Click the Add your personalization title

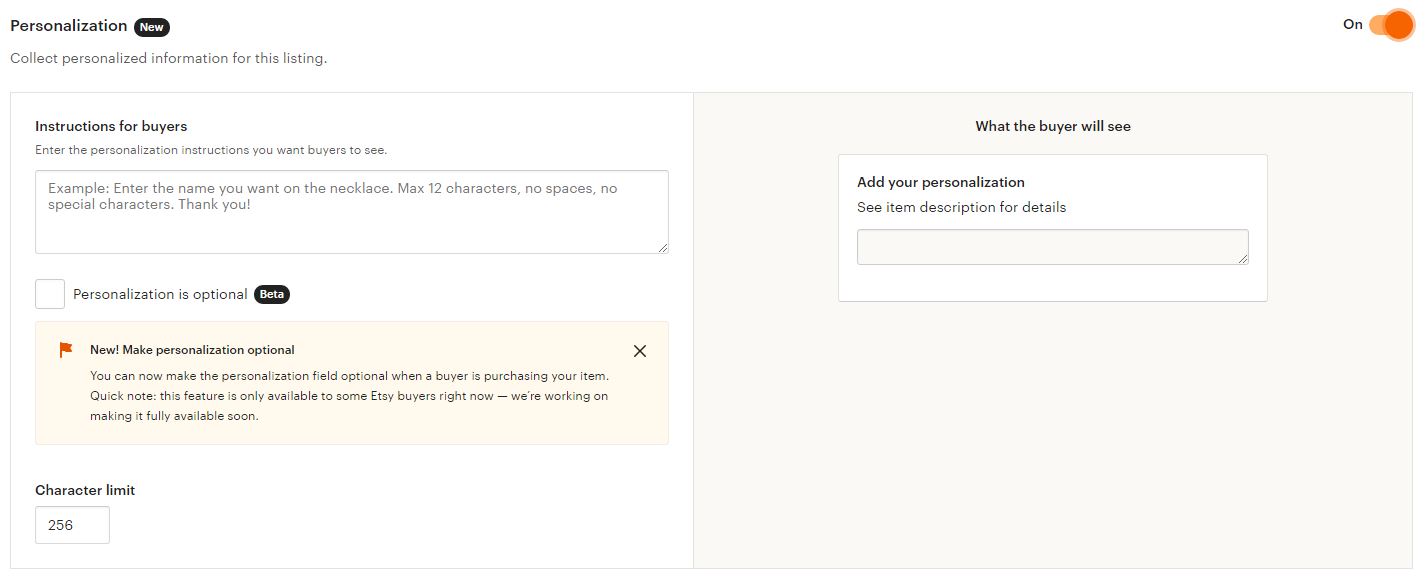941,182
